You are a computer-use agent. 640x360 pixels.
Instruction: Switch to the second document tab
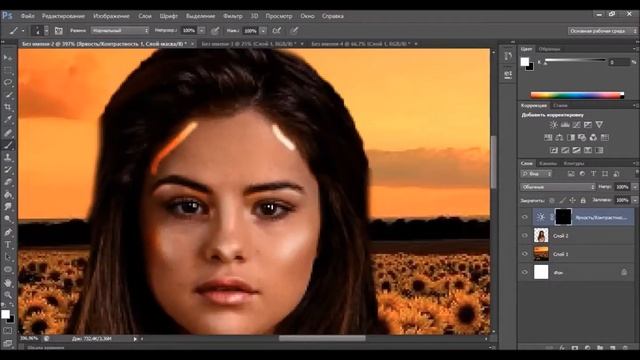249,43
